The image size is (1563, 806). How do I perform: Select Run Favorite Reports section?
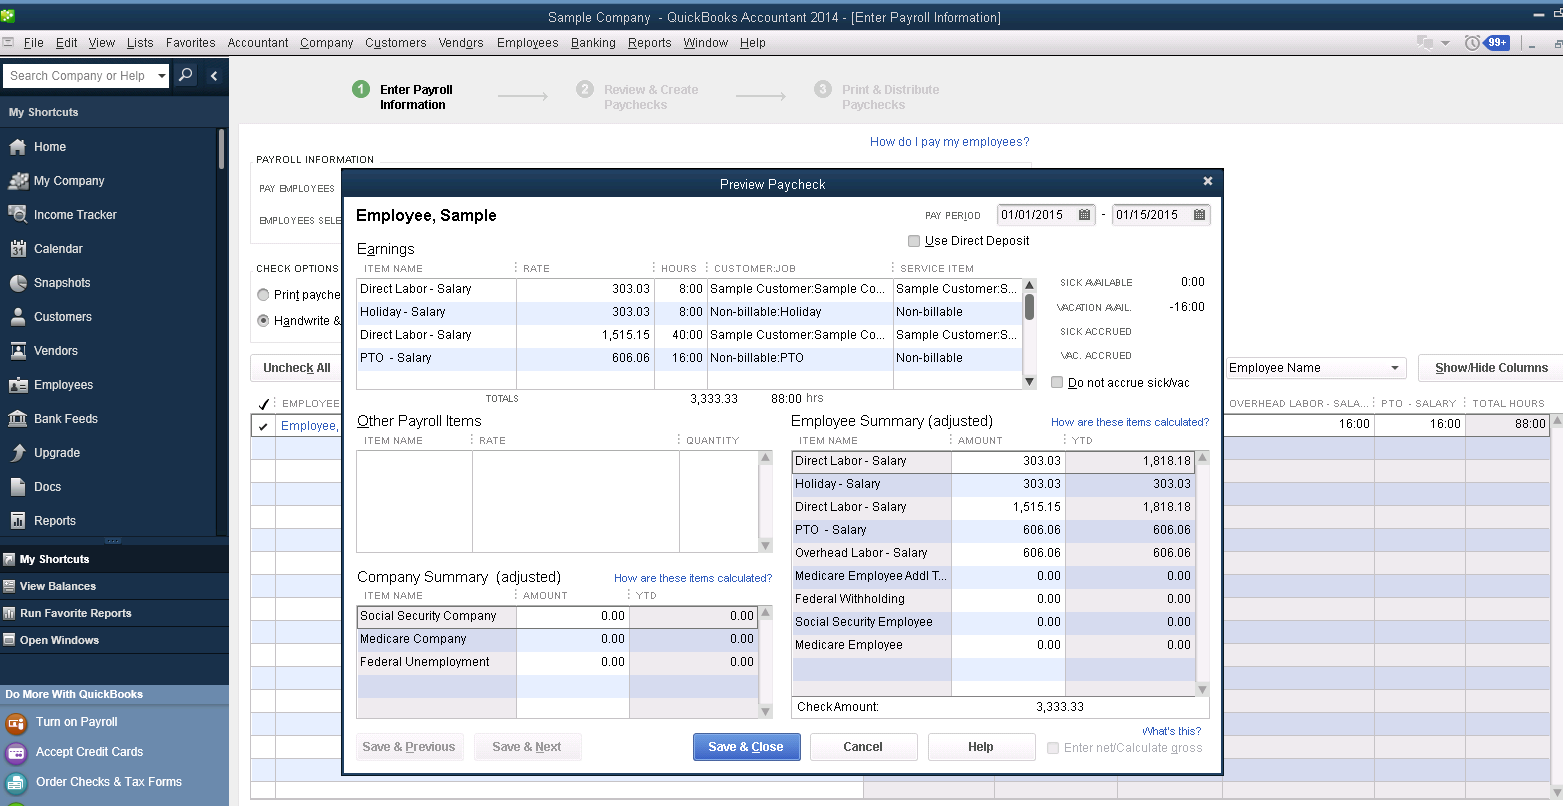pyautogui.click(x=114, y=613)
